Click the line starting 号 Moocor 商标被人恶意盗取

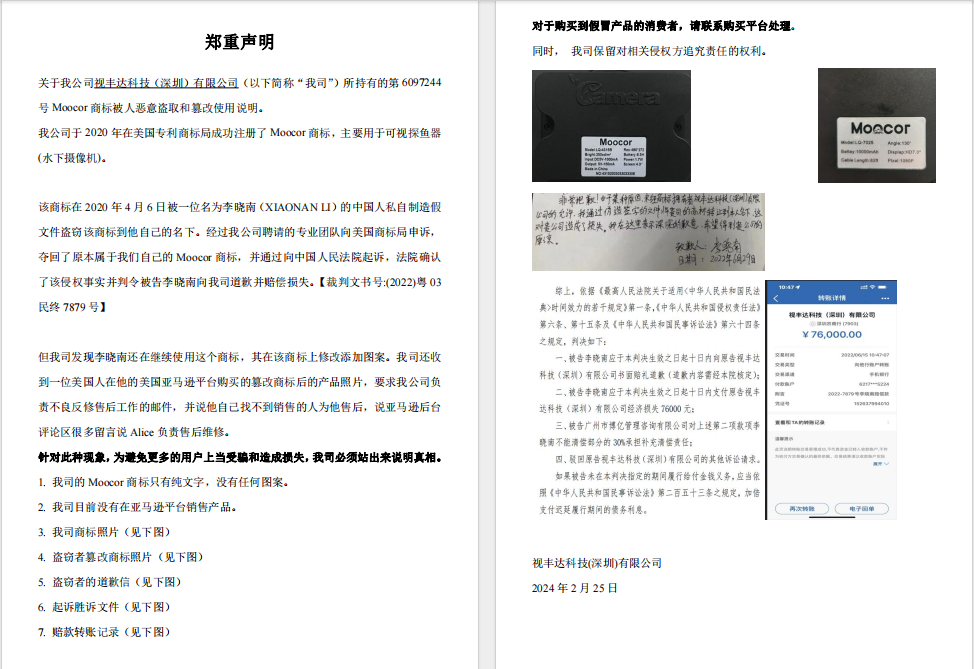tap(151, 108)
